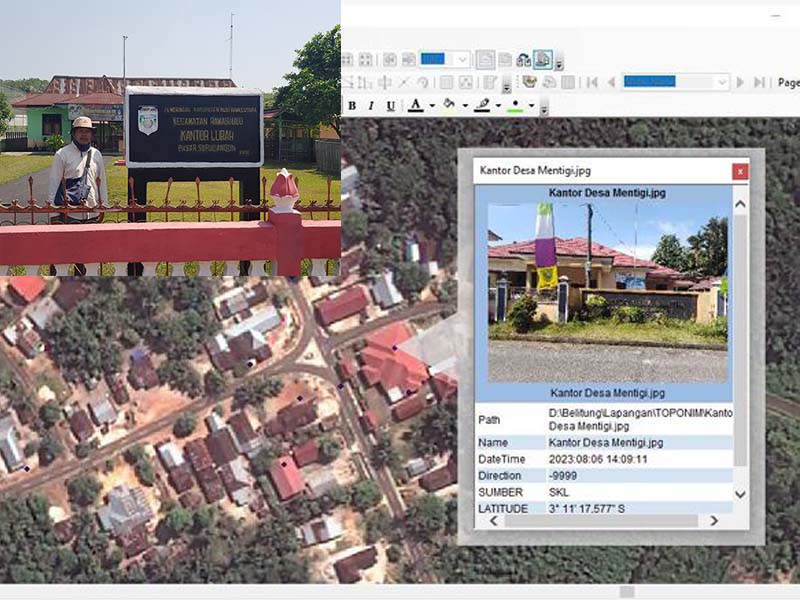This screenshot has width=800, height=600.
Task: Toggle bold text formatting
Action: coord(352,106)
